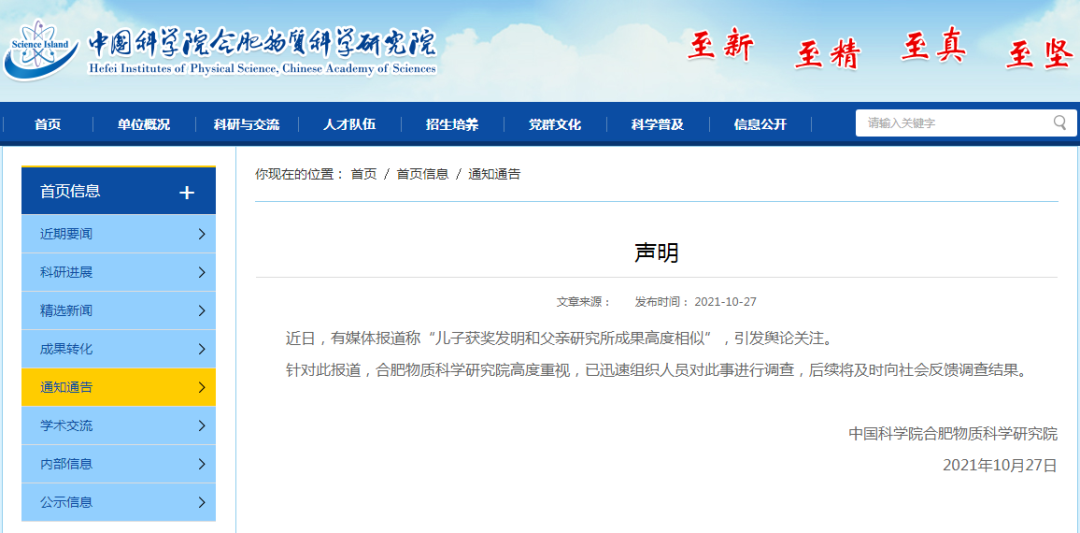Click the arrow icon beside 学术交流

[x=201, y=426]
